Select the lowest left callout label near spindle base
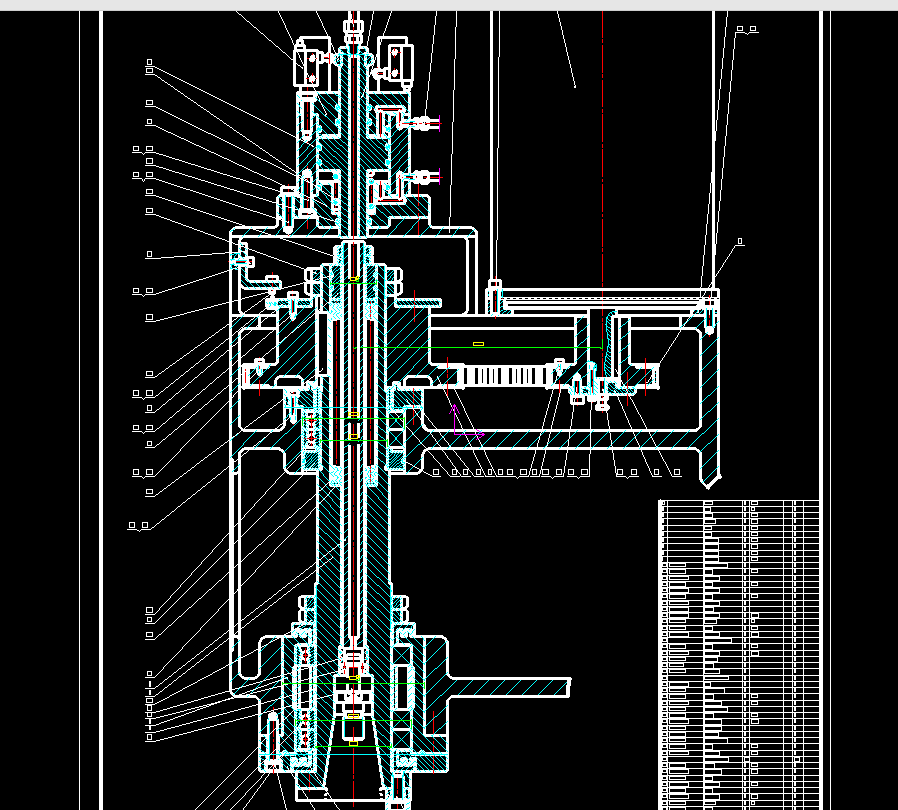The width and height of the screenshot is (898, 810). click(149, 737)
